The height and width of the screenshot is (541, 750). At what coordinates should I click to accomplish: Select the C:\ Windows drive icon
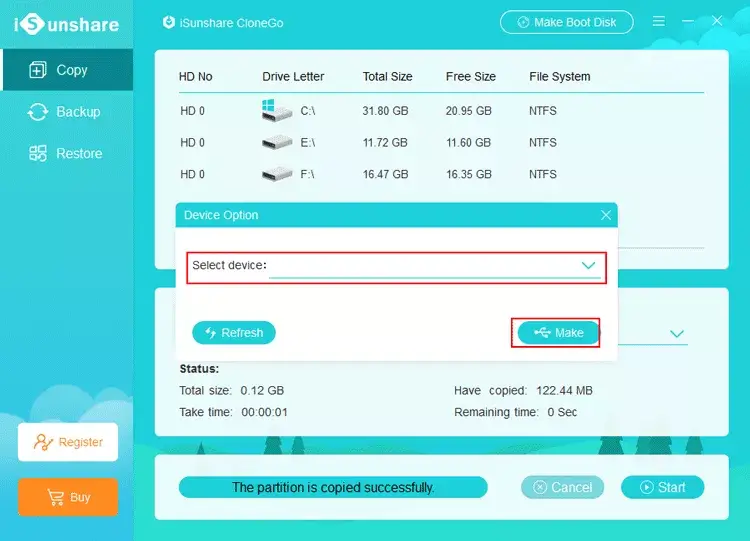point(277,110)
